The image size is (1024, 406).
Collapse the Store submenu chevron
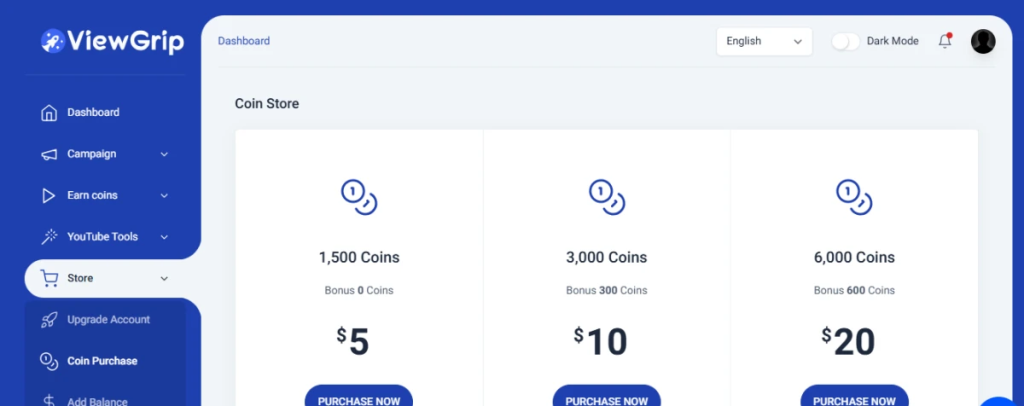164,279
